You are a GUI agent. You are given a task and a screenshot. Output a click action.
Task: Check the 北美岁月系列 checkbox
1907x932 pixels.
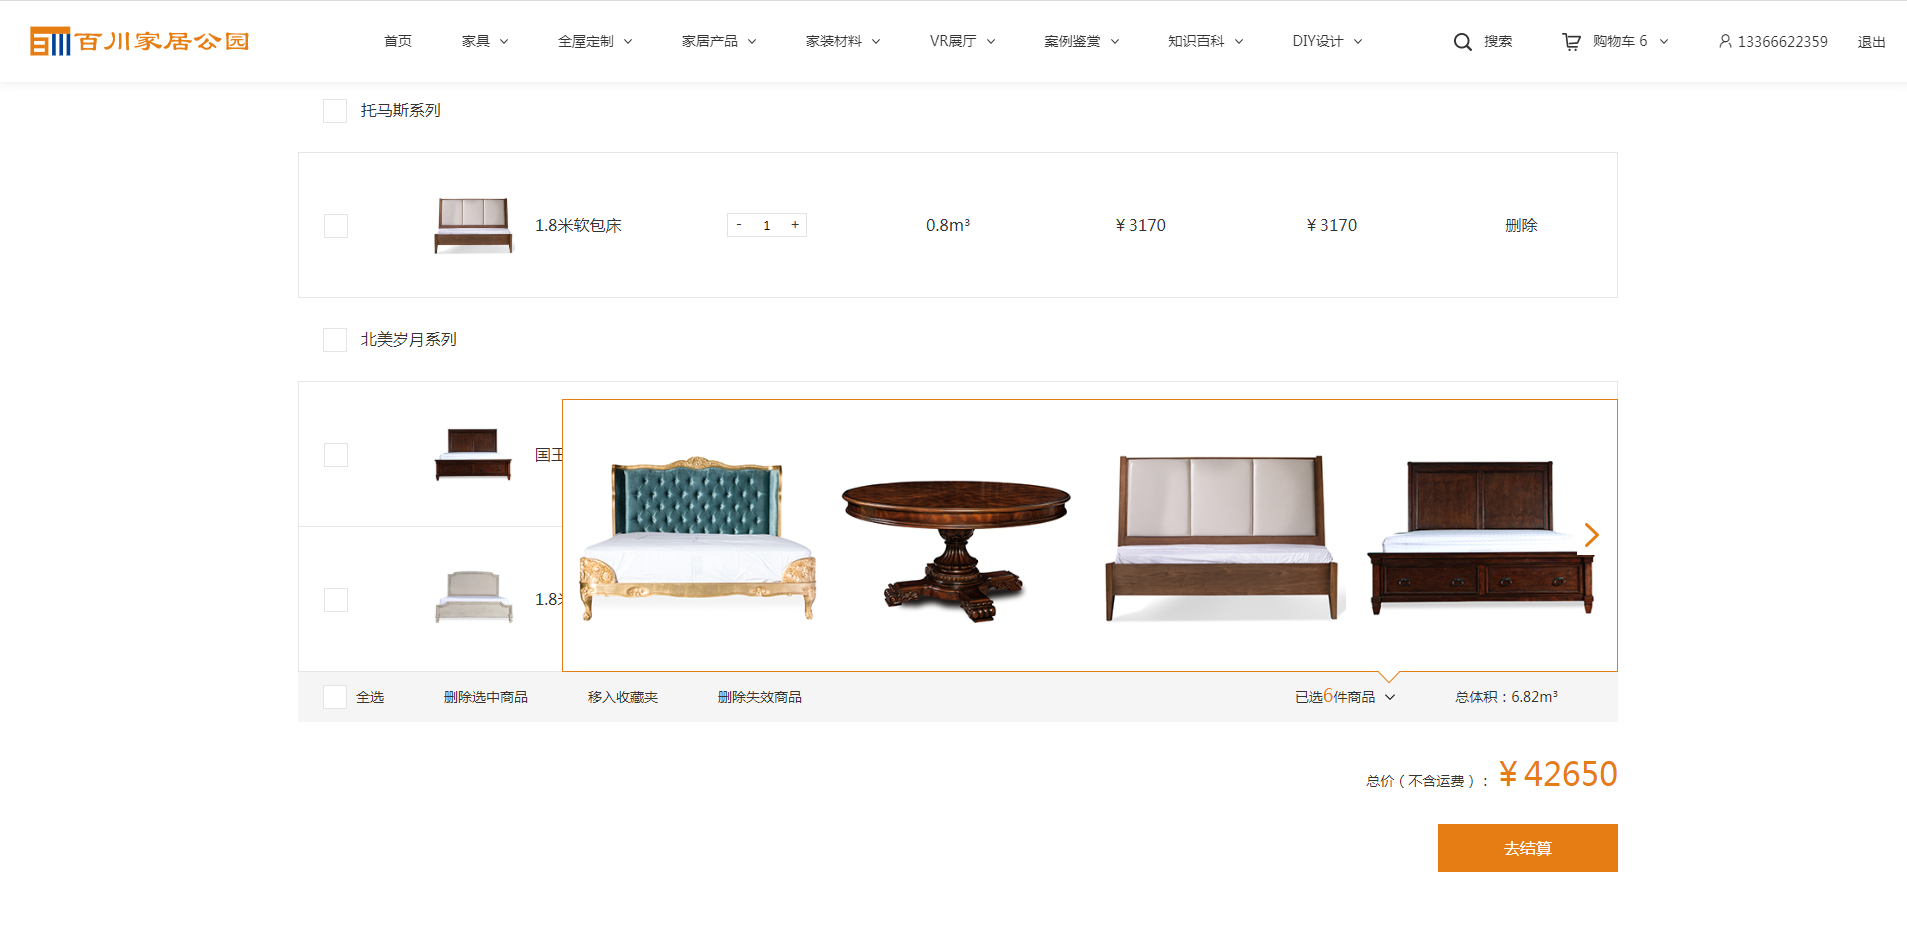pyautogui.click(x=335, y=340)
